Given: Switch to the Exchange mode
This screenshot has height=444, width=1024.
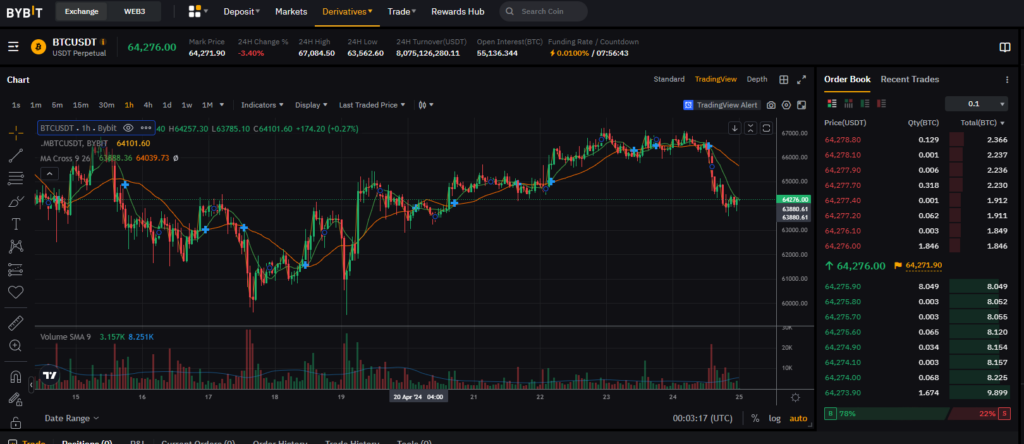Looking at the screenshot, I should point(82,11).
